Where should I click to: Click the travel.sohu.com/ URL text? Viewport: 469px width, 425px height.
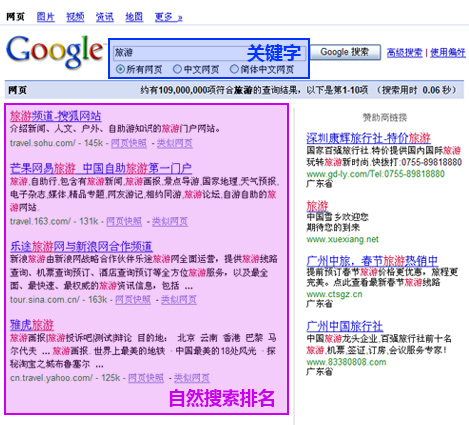pos(43,143)
